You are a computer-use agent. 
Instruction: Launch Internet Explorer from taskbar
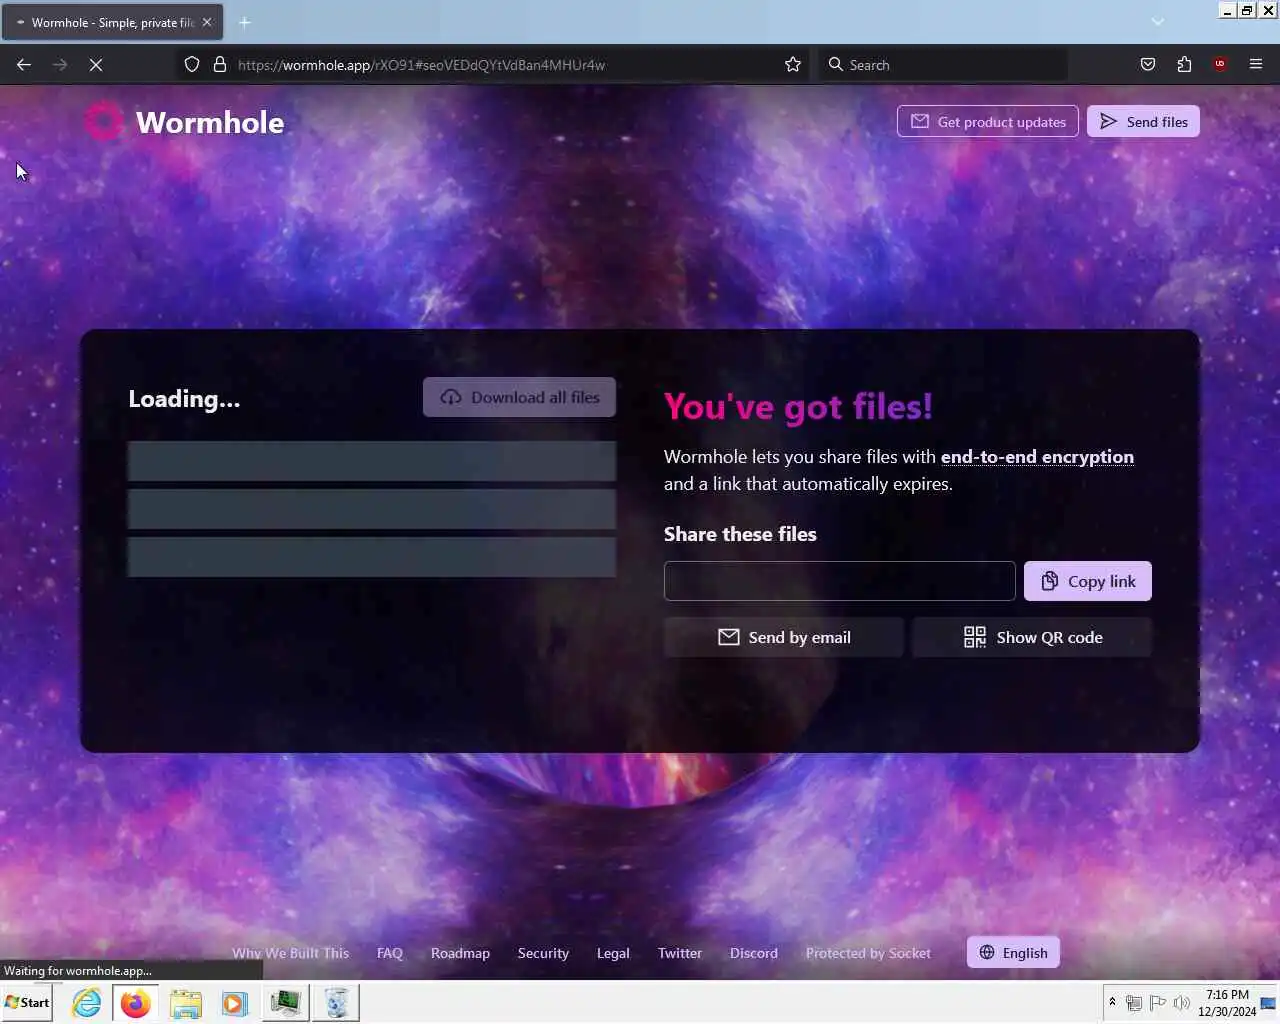click(87, 1002)
